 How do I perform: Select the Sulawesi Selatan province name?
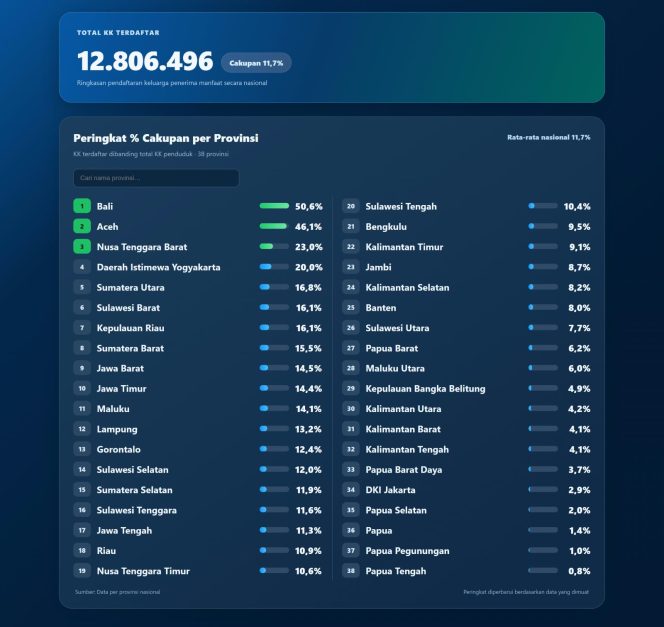(133, 470)
